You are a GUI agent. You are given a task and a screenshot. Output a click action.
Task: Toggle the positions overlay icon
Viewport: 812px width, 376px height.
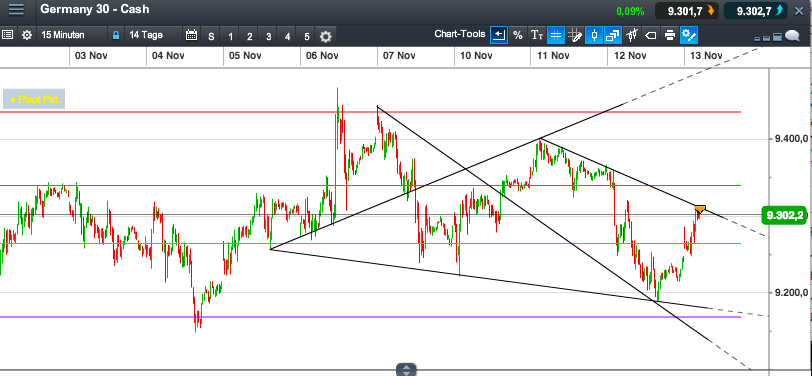coord(613,35)
